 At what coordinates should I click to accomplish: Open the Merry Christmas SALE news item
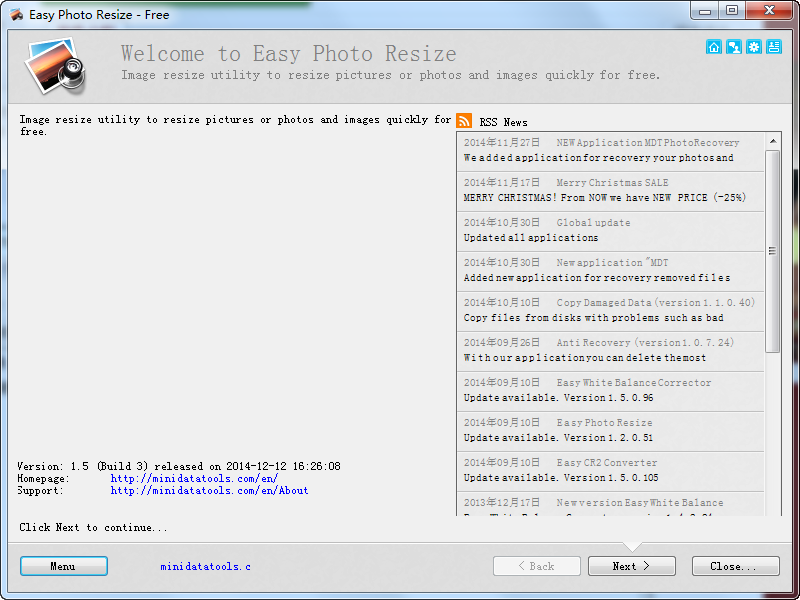pyautogui.click(x=610, y=191)
